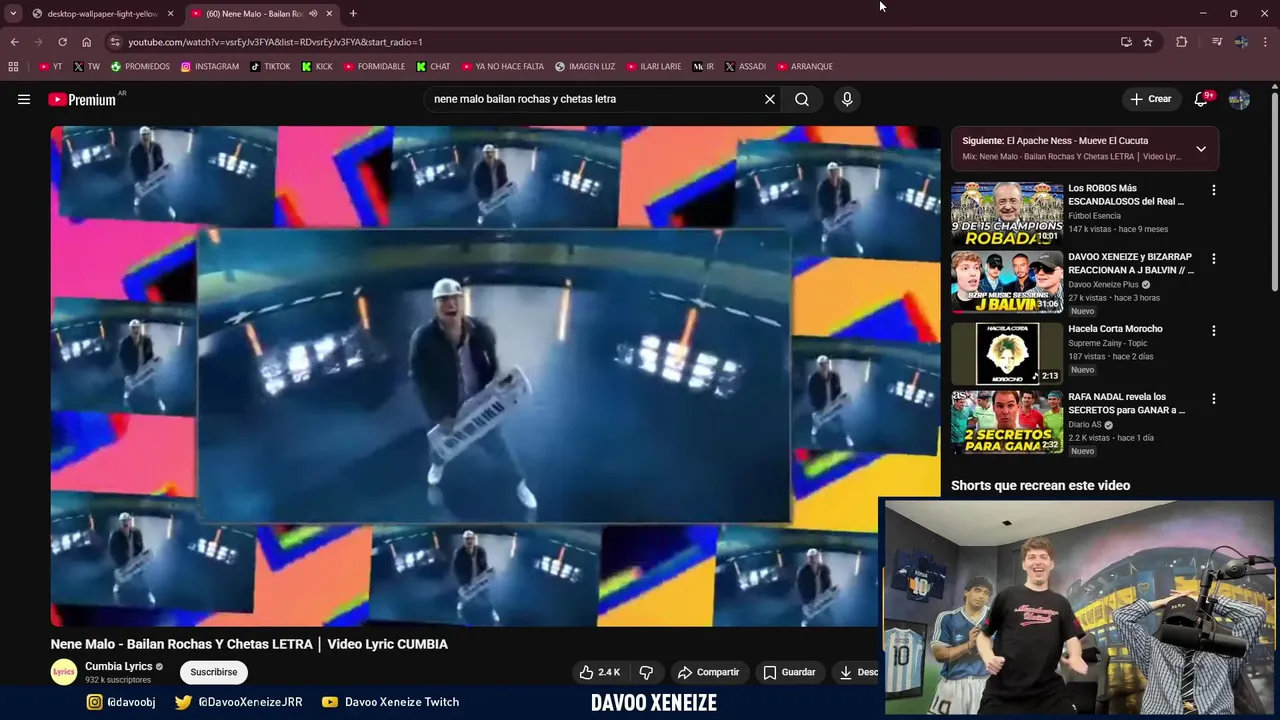Mute the playing Nene Malo tab audio
This screenshot has width=1280, height=720.
pyautogui.click(x=313, y=14)
